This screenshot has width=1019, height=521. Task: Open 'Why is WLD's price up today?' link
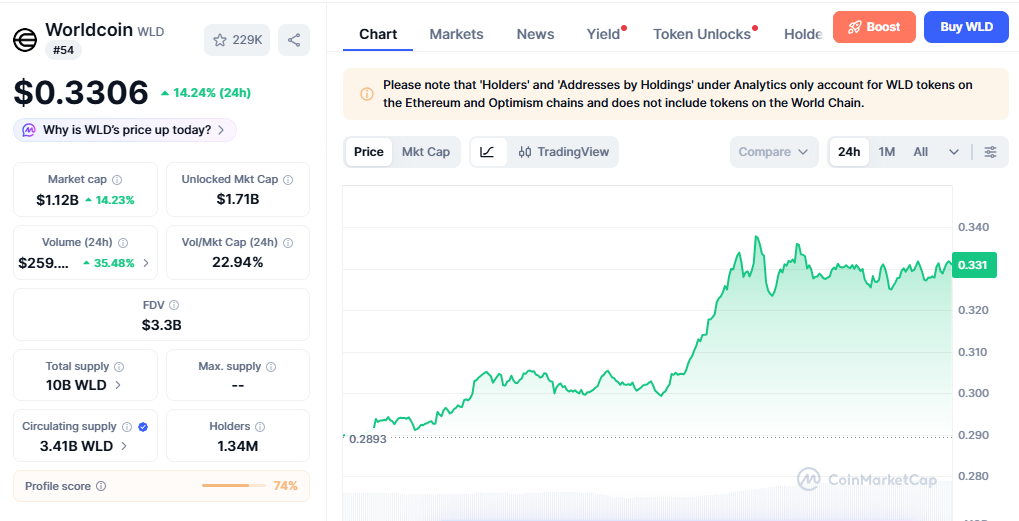tap(125, 130)
